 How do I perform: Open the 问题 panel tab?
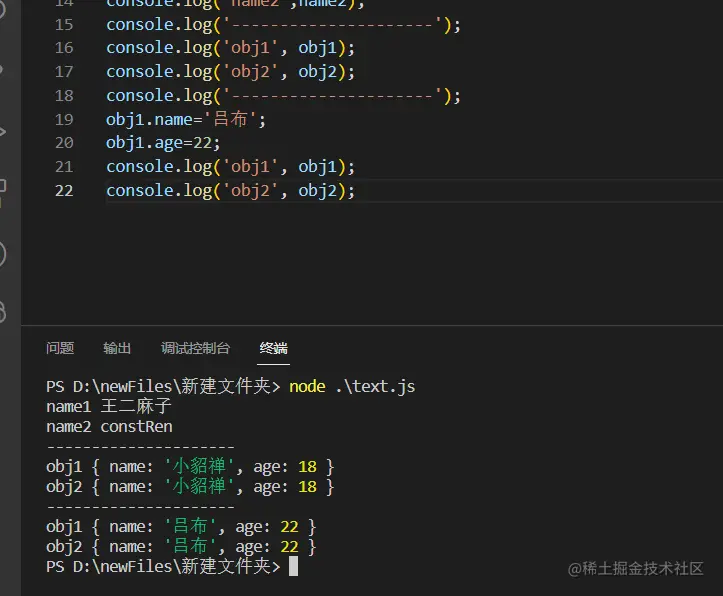[60, 348]
